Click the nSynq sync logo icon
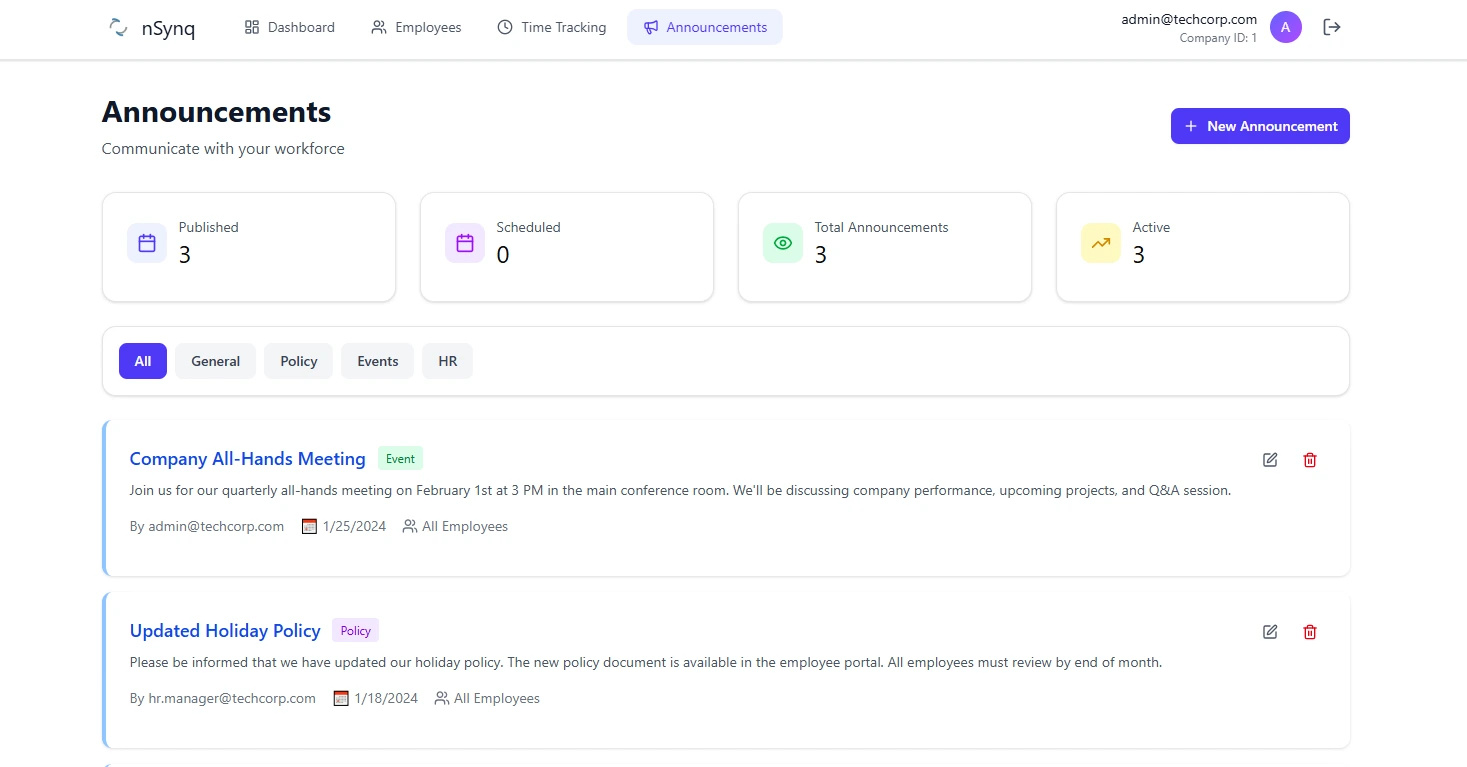This screenshot has height=767, width=1467. [117, 27]
